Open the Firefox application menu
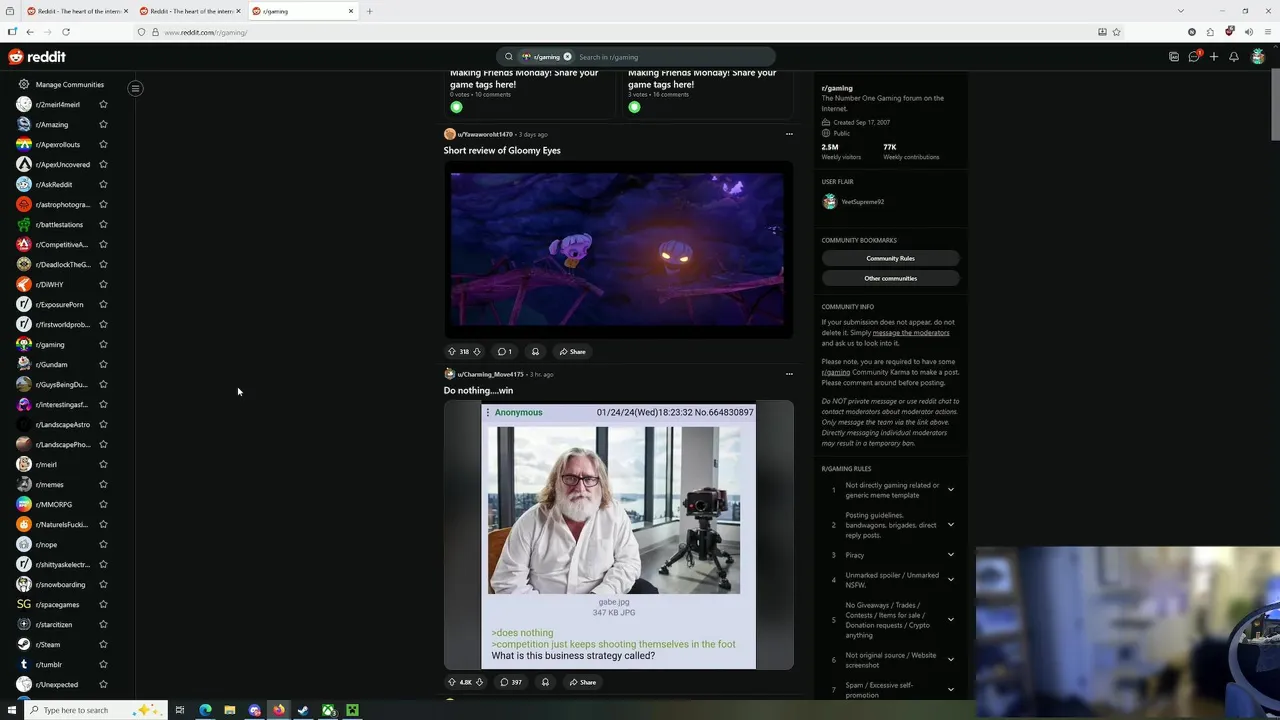 click(1267, 32)
